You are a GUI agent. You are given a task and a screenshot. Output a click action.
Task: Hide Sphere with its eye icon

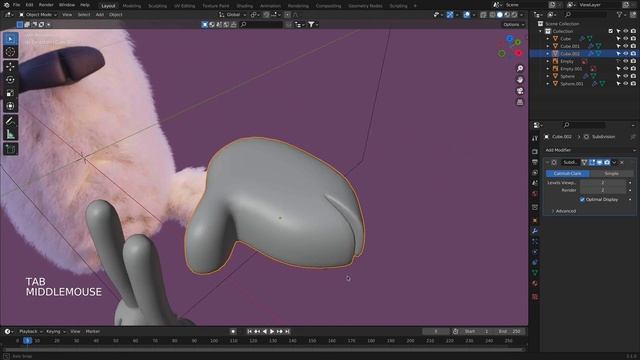click(626, 76)
